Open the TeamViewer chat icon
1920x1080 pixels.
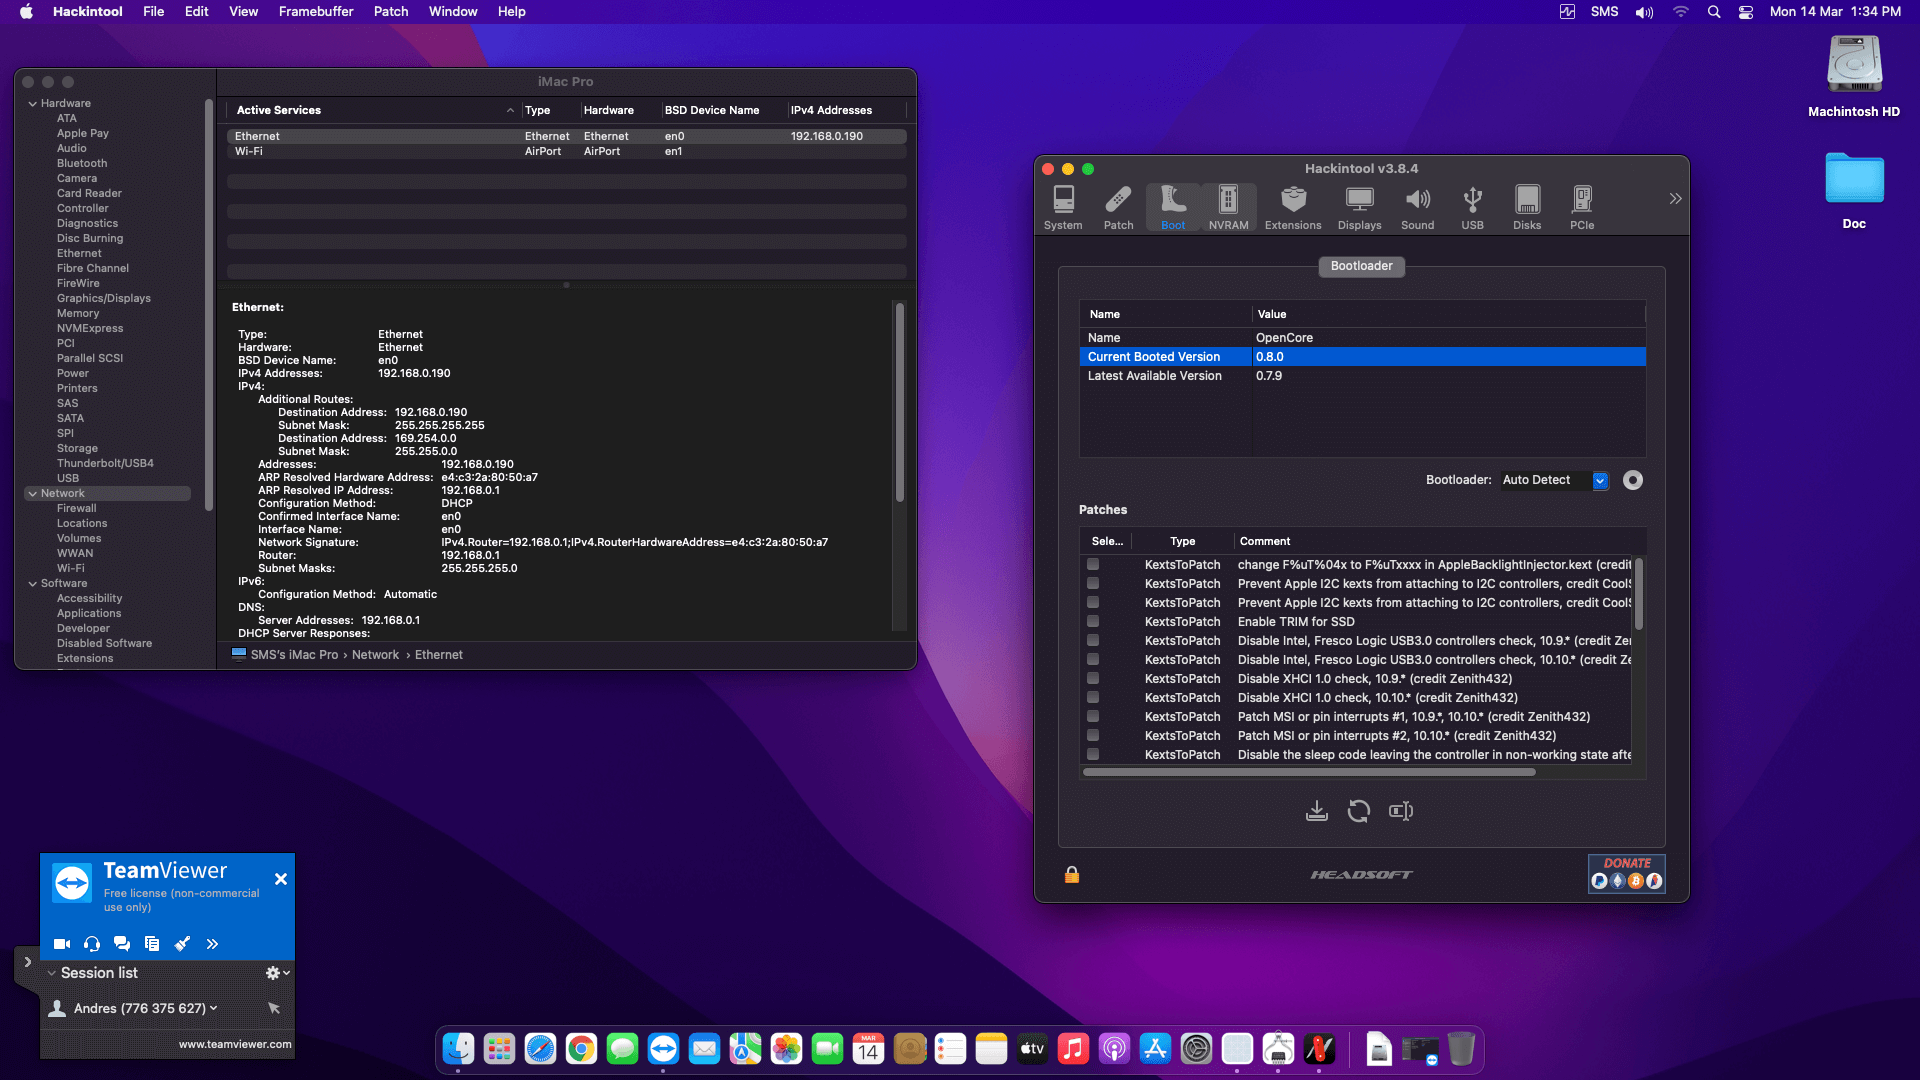[122, 943]
